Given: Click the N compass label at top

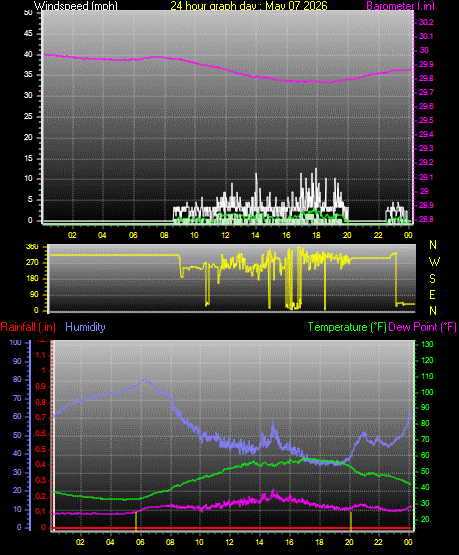Looking at the screenshot, I should [432, 245].
